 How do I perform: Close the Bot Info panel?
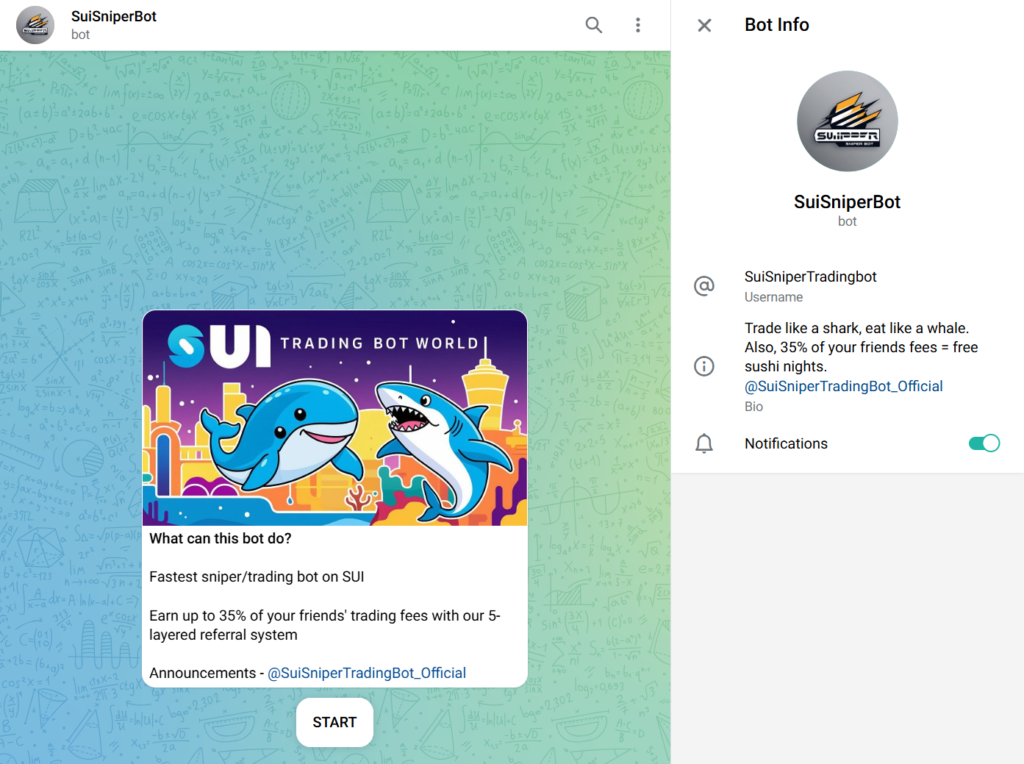coord(704,25)
